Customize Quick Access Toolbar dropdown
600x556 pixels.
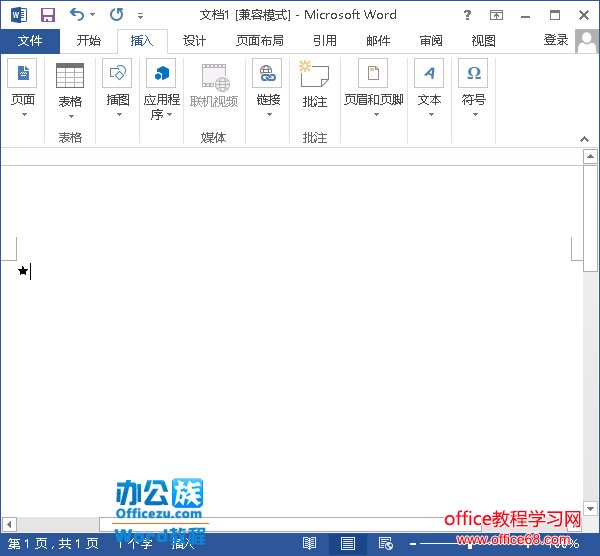tap(140, 16)
